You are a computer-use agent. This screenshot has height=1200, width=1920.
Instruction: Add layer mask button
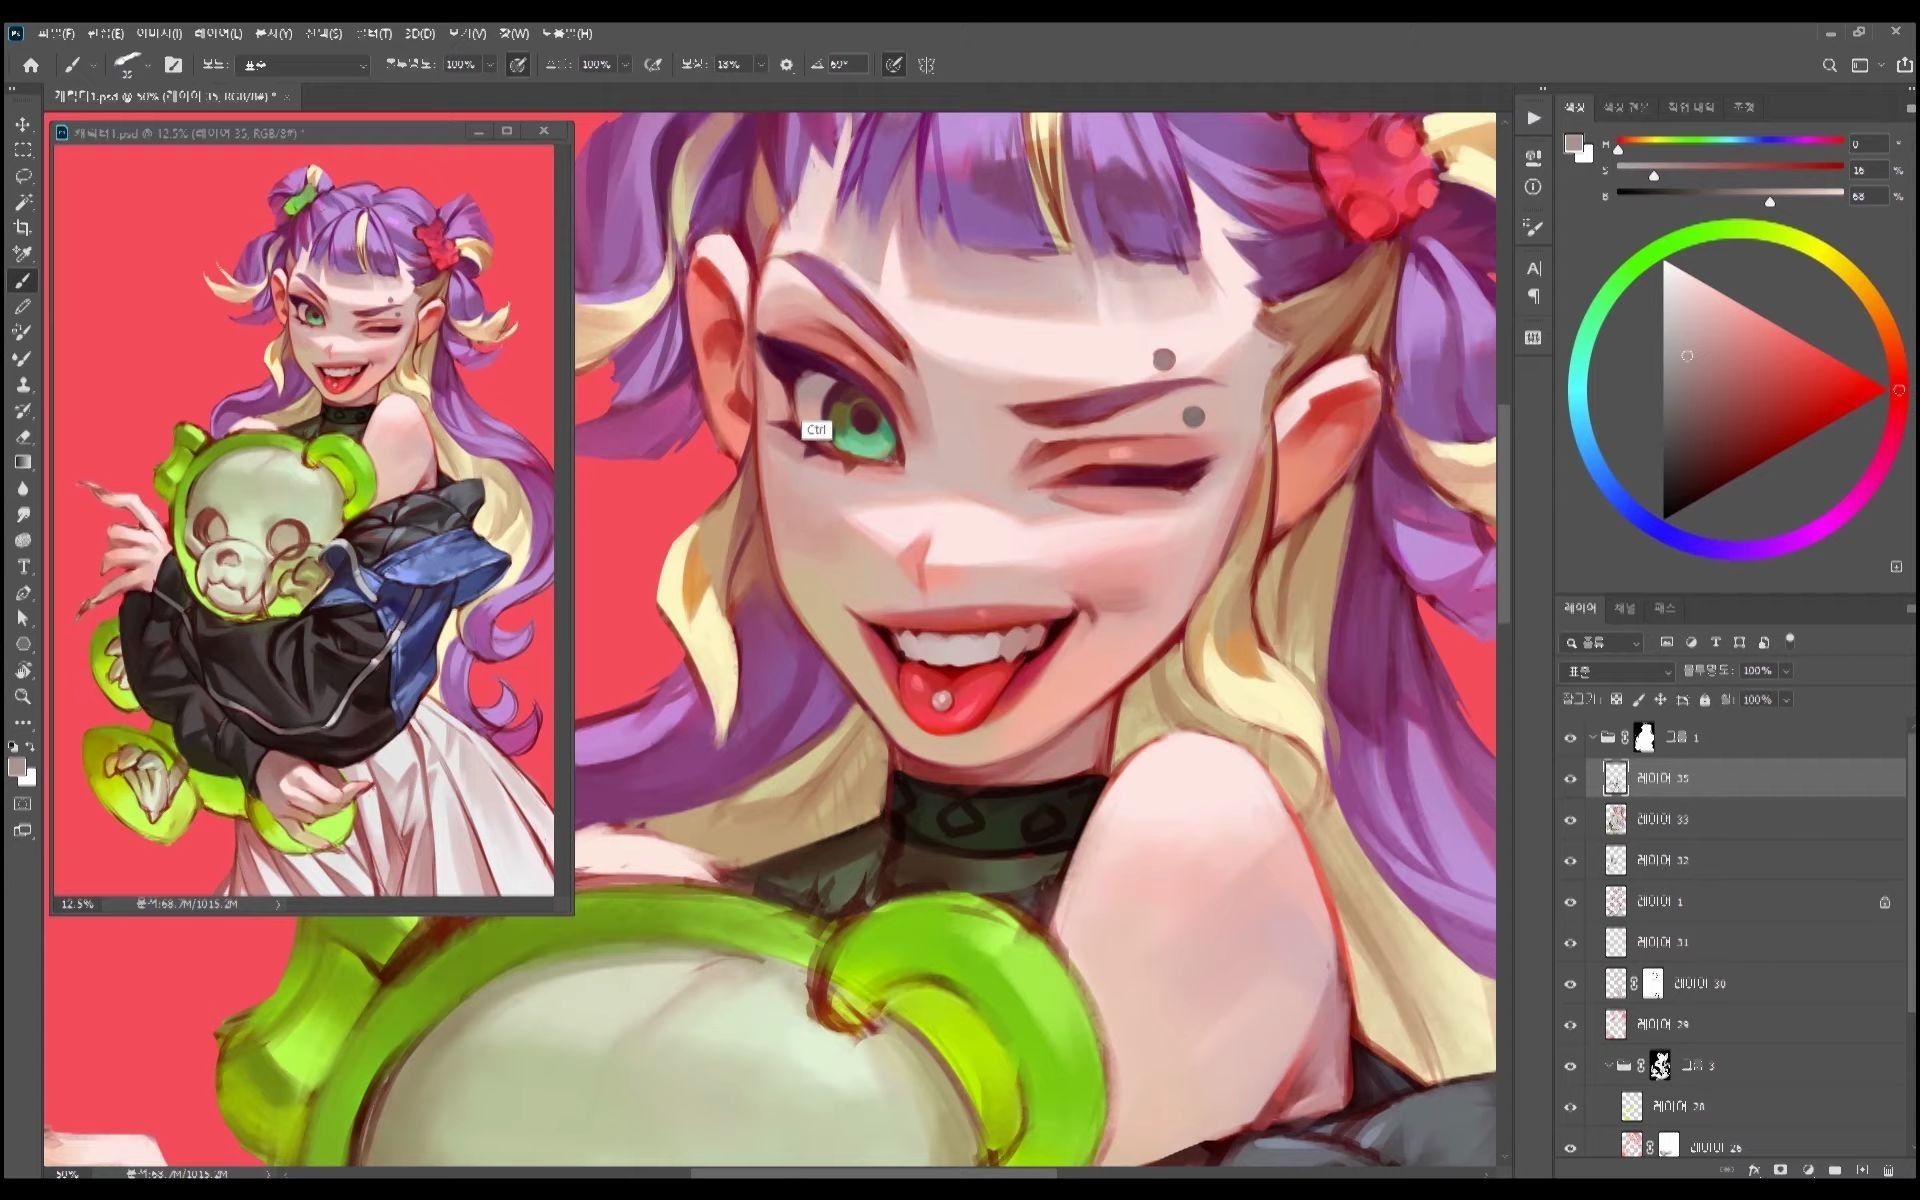point(1780,1169)
